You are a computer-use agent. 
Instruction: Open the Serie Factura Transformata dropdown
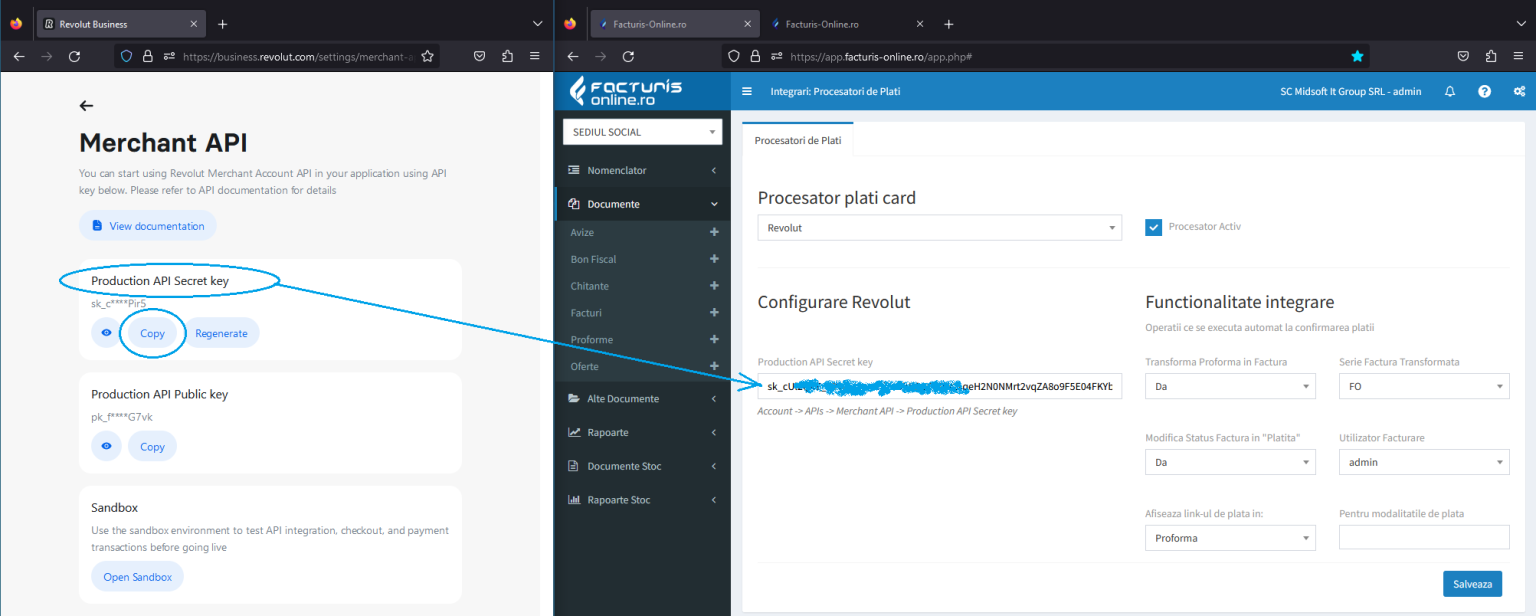tap(1424, 387)
